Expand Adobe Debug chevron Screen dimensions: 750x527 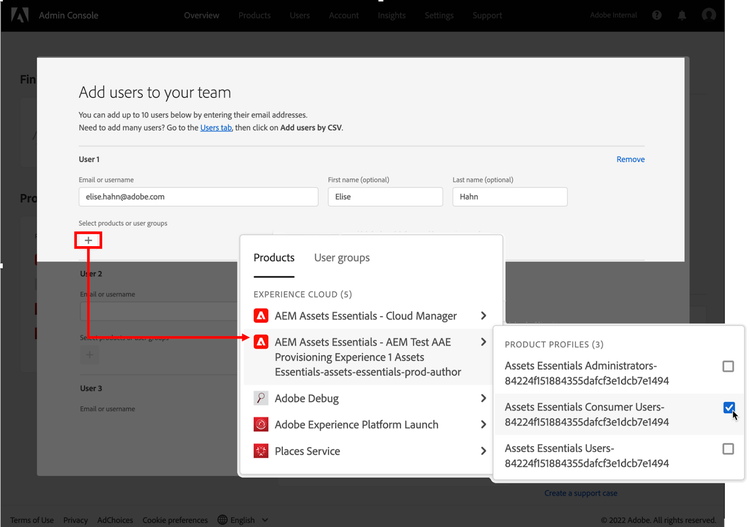(x=483, y=398)
